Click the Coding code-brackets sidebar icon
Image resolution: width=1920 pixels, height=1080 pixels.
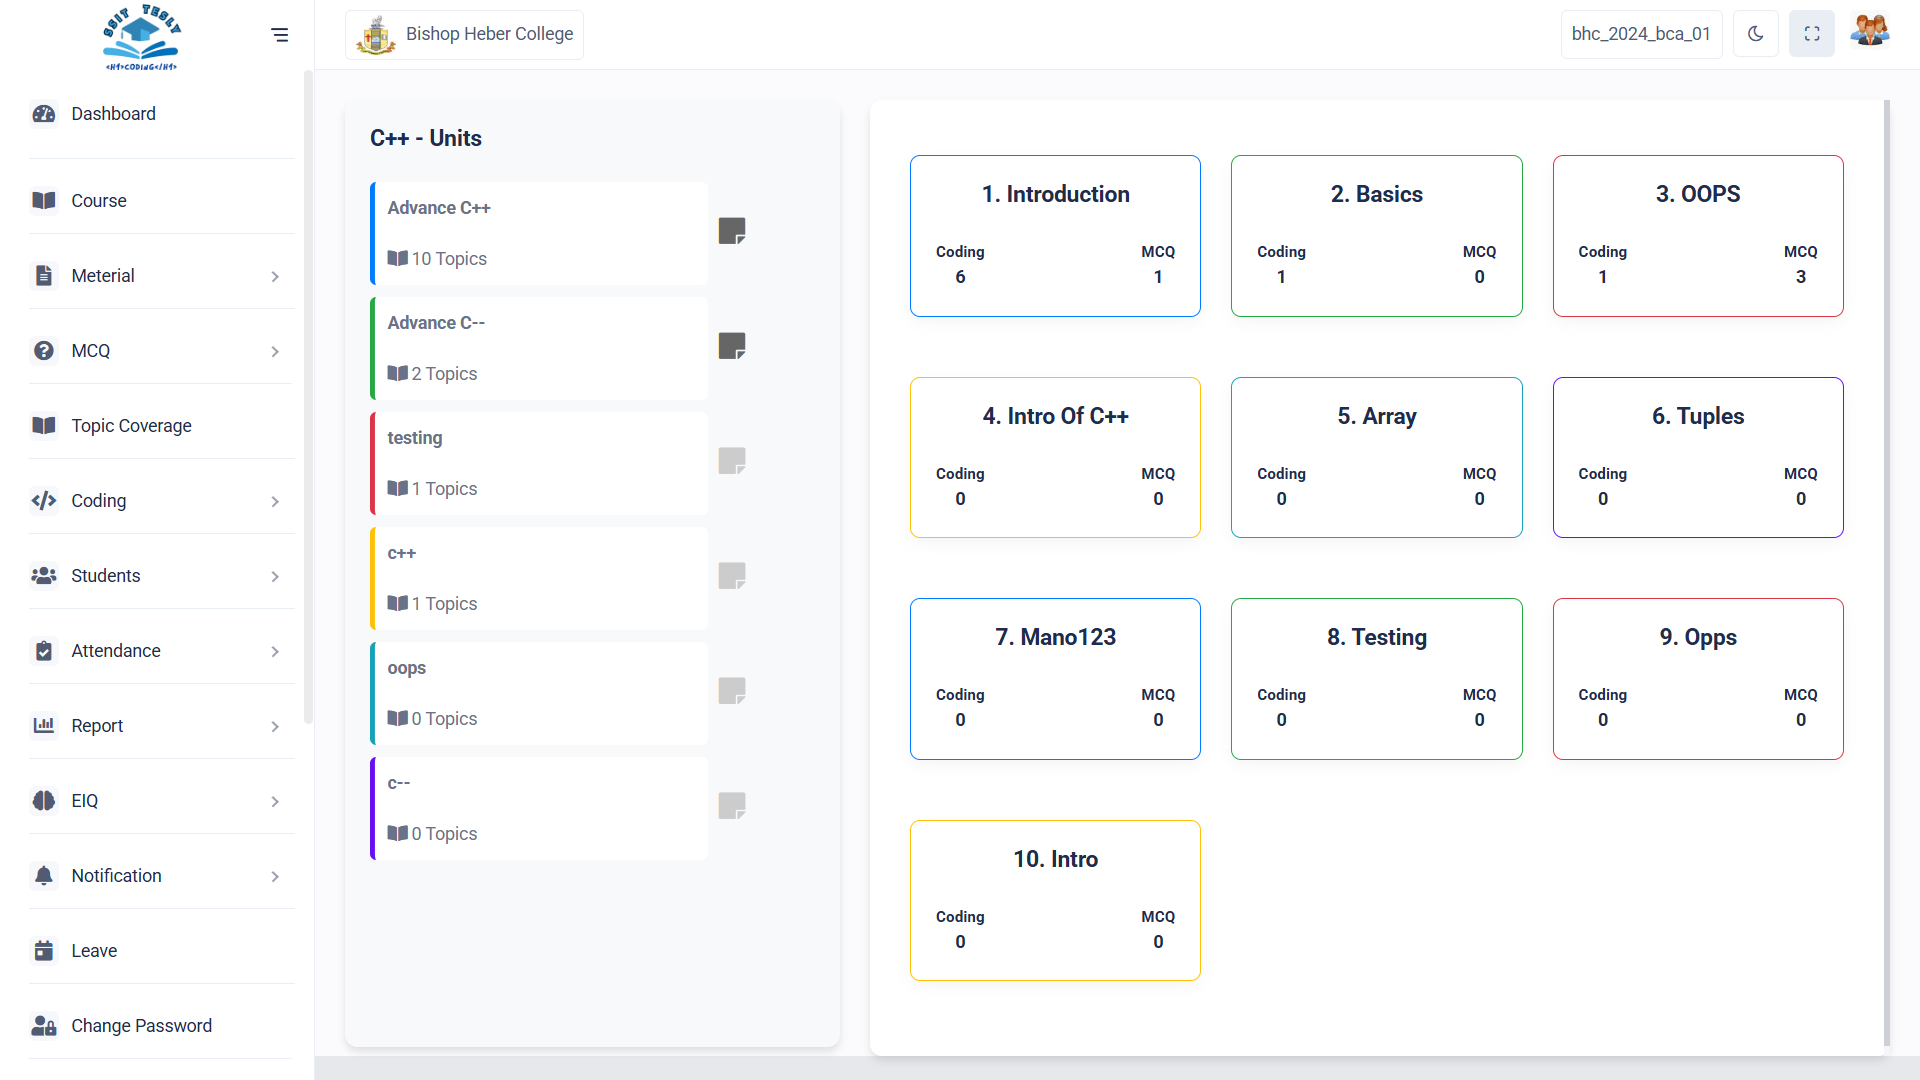pos(44,501)
